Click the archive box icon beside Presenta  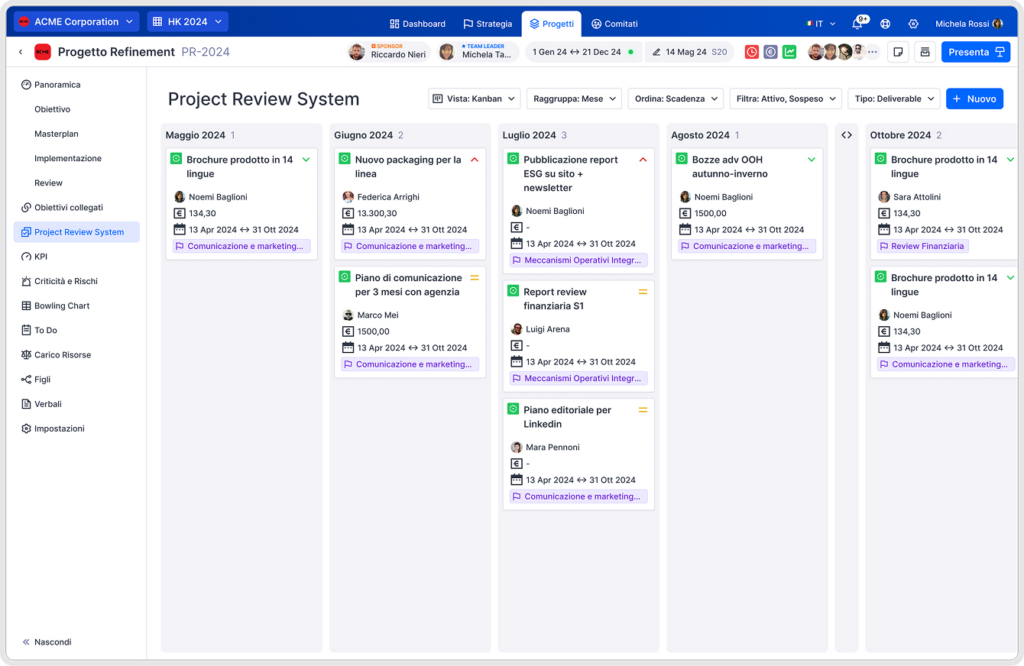(x=925, y=52)
